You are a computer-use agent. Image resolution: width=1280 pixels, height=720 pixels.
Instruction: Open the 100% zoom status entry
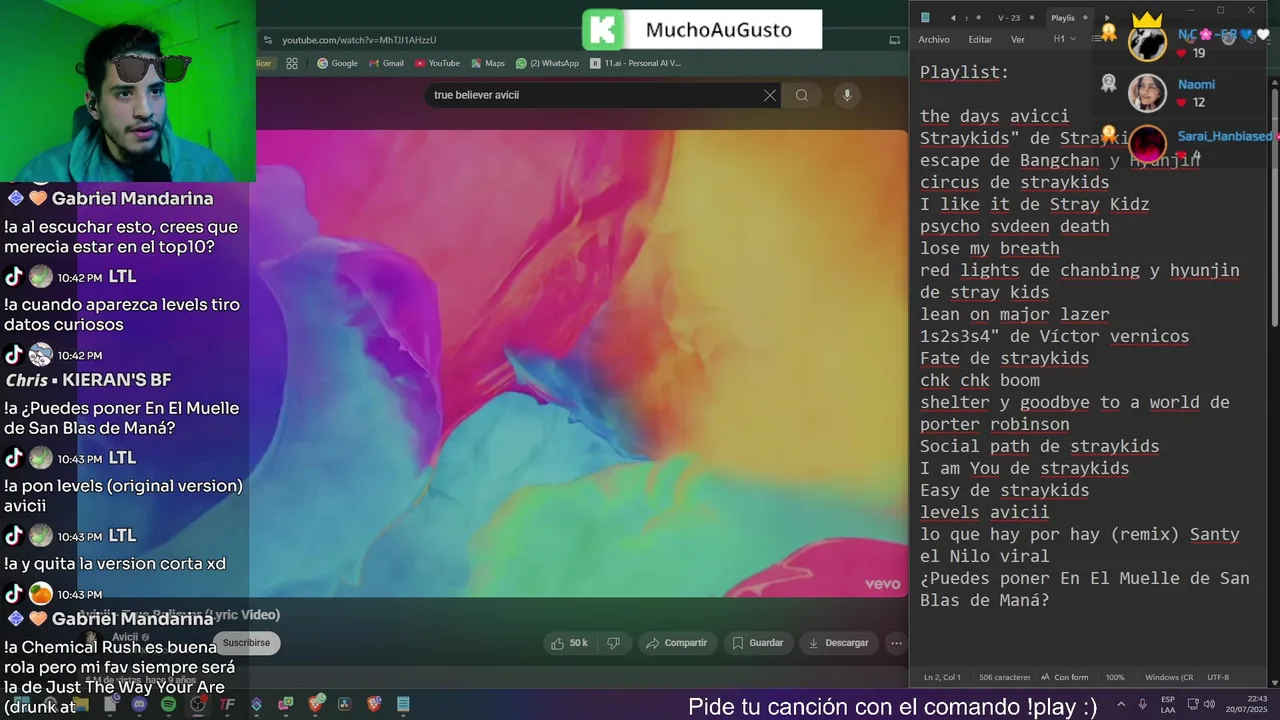point(1115,677)
